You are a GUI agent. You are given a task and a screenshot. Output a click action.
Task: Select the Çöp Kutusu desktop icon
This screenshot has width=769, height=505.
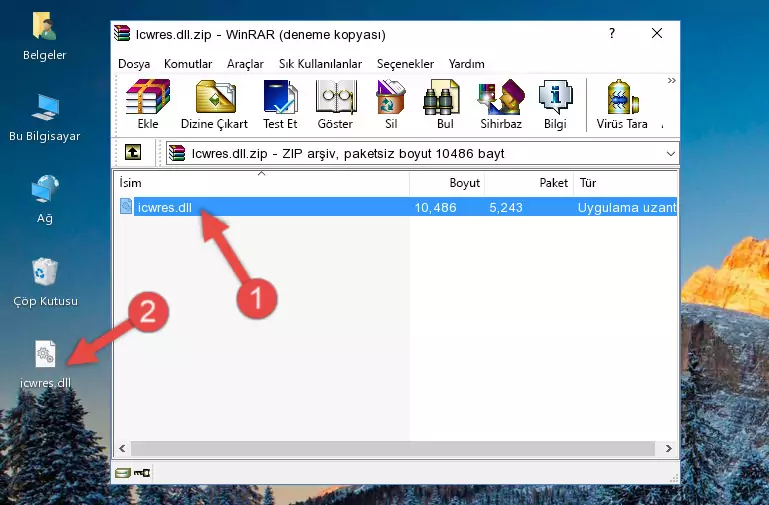click(45, 282)
